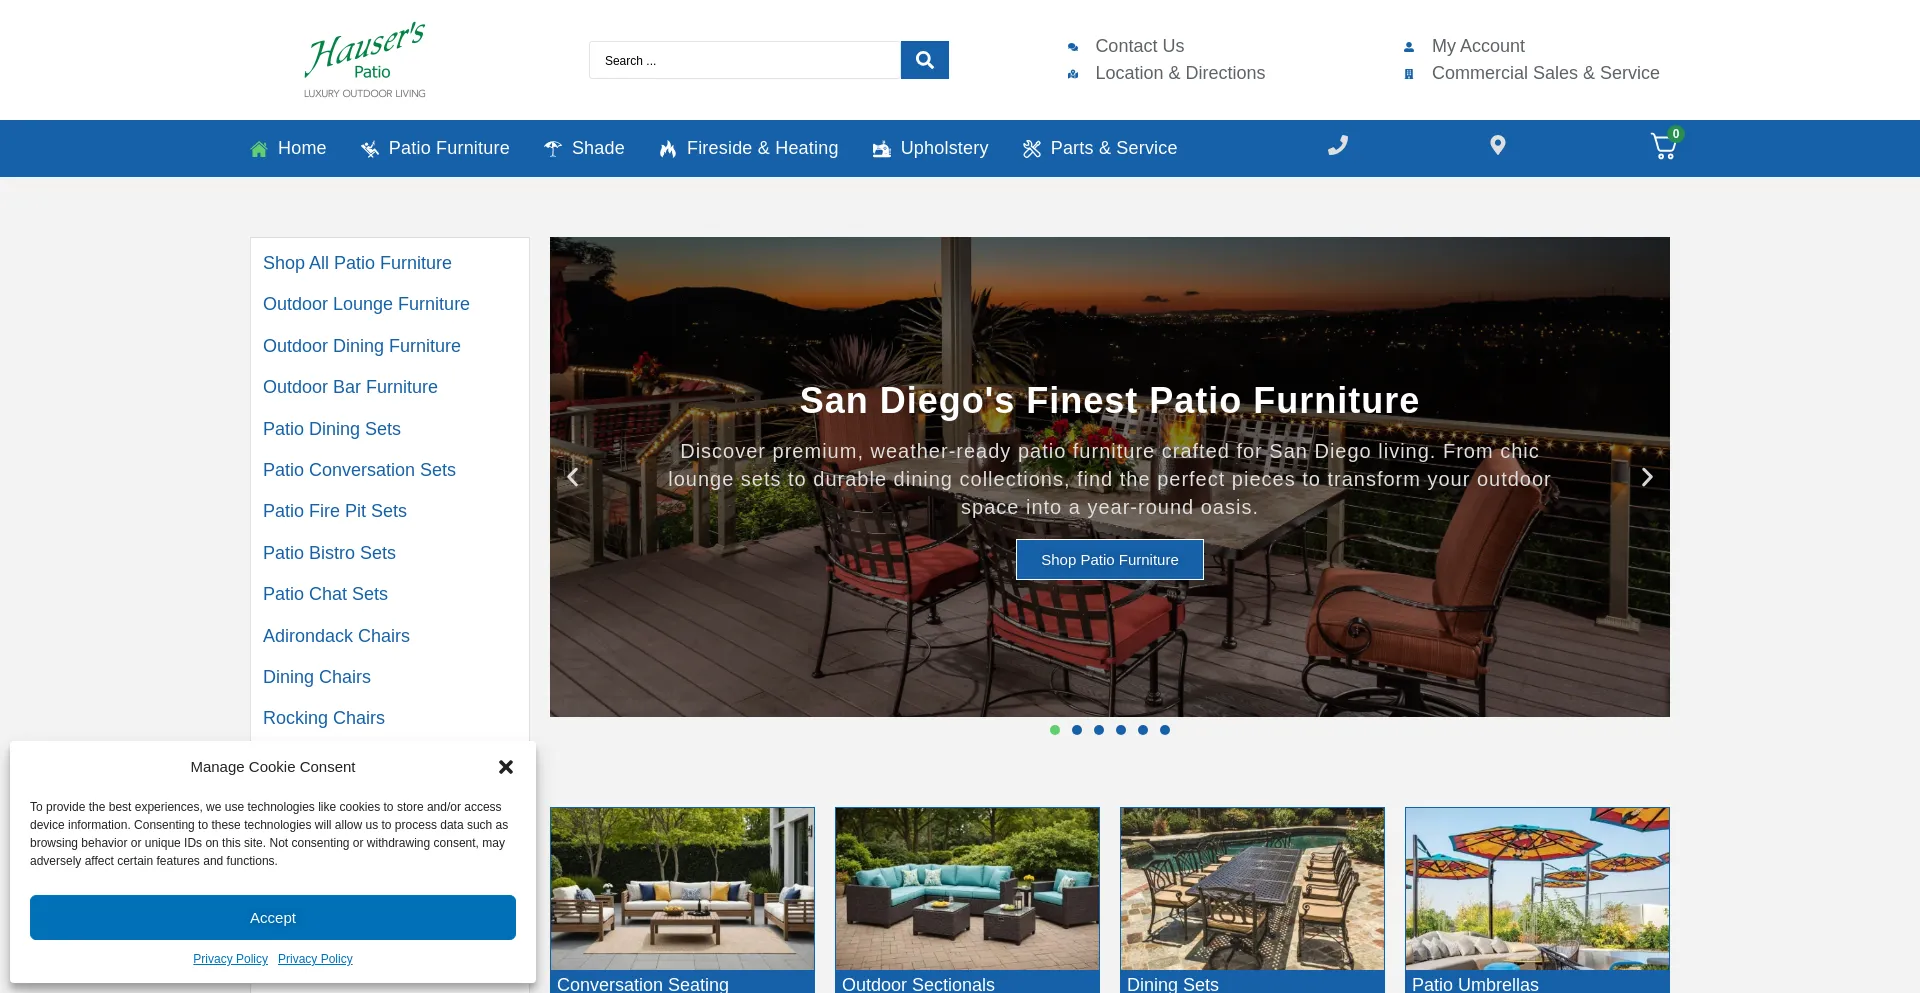Select the fourth carousel dot
The image size is (1920, 993).
tap(1121, 730)
